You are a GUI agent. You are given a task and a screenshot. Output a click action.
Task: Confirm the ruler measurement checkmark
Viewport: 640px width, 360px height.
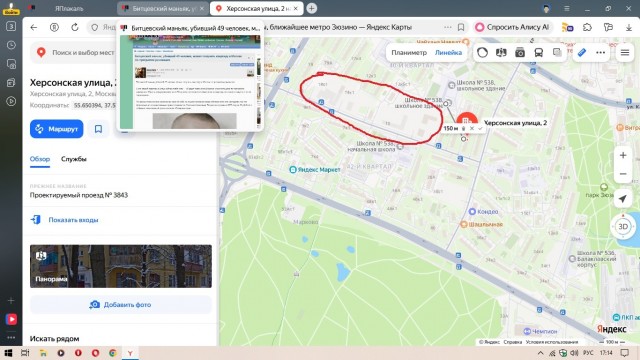click(480, 128)
